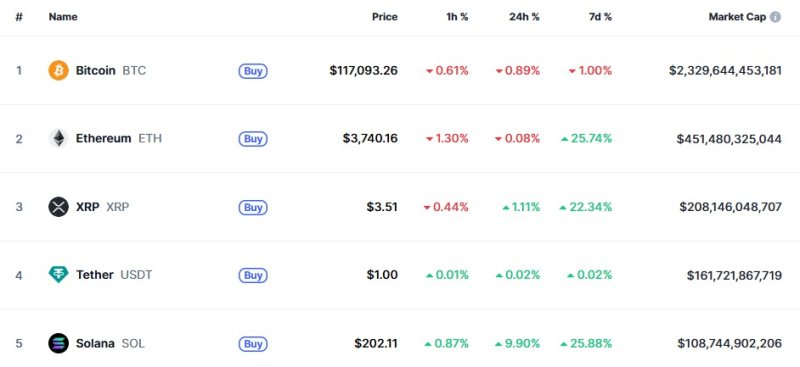800x367 pixels.
Task: Sort by the Name column header
Action: (63, 17)
